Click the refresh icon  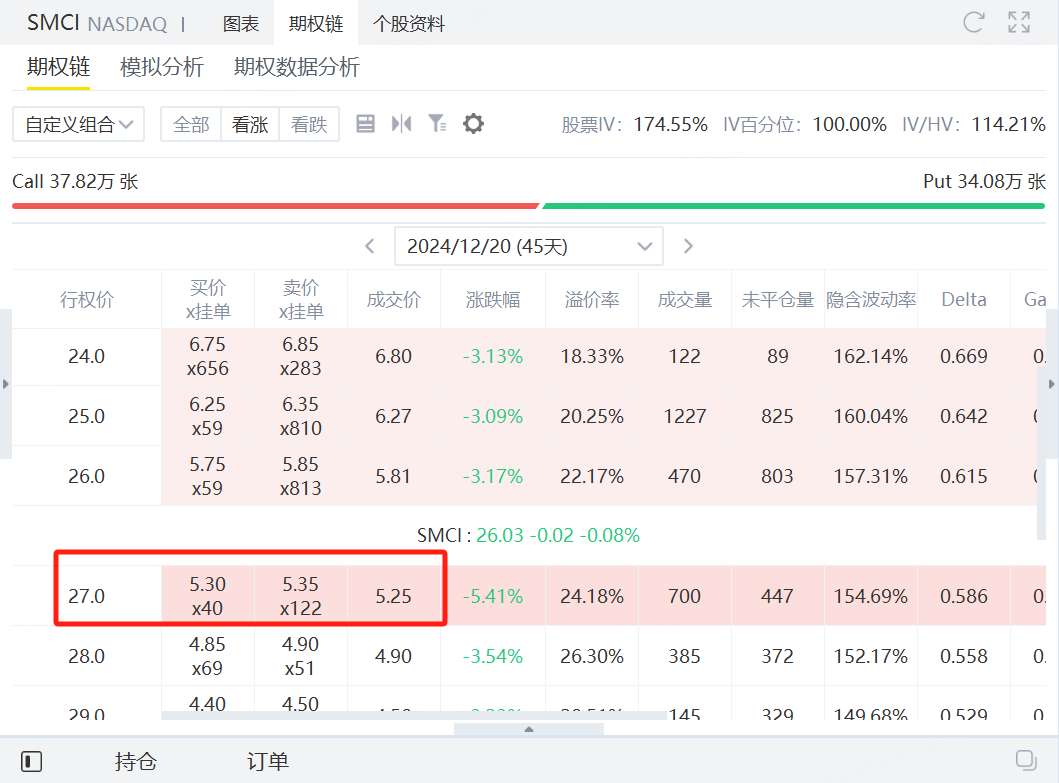973,22
